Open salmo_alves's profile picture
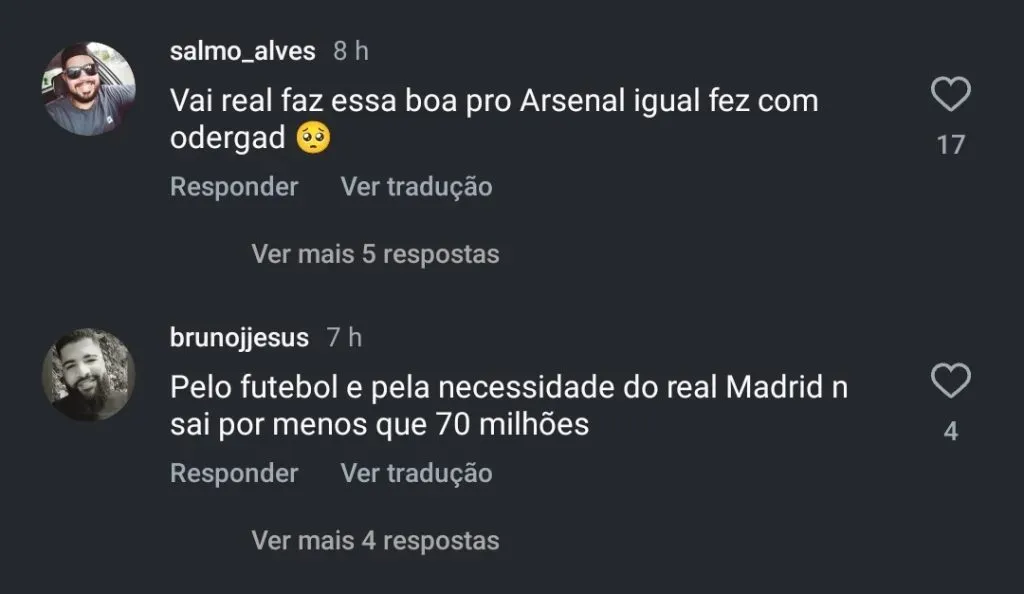1024x594 pixels. [x=88, y=89]
